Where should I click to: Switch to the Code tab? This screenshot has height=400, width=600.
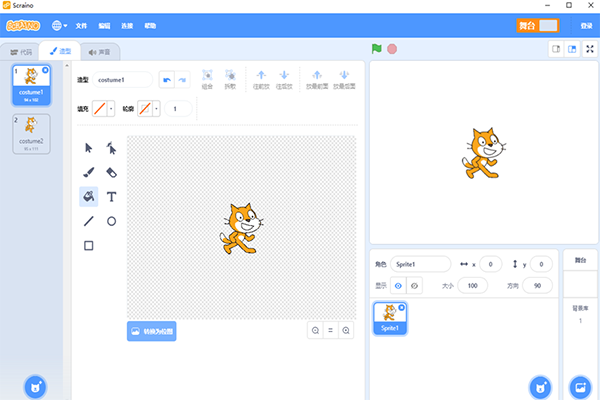click(x=21, y=52)
